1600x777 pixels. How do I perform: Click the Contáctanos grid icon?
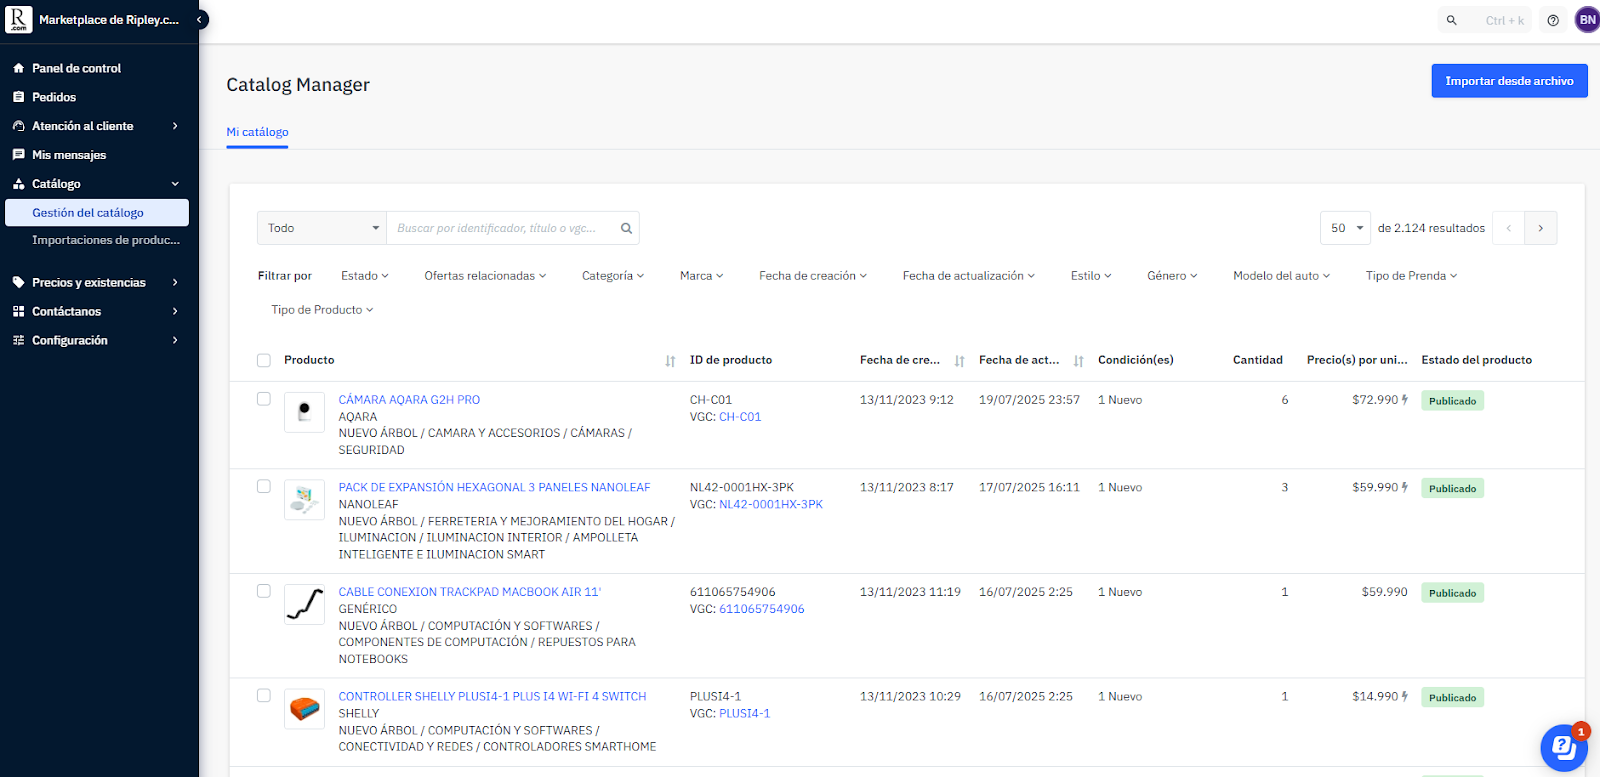[18, 311]
